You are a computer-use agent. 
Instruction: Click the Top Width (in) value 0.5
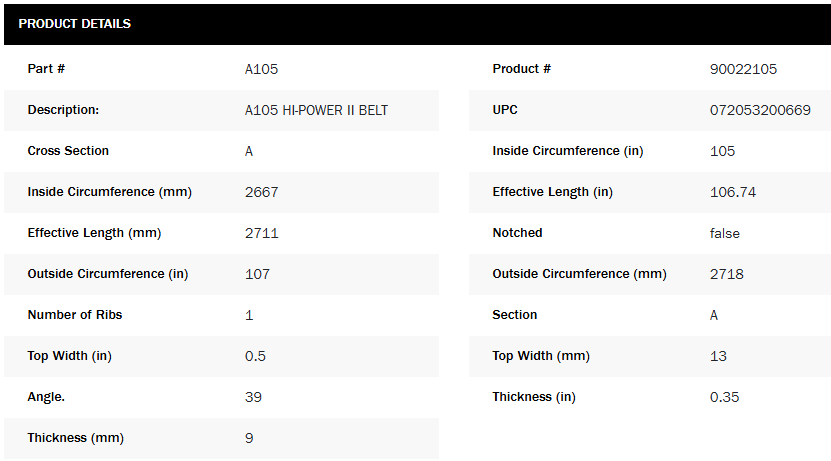click(255, 356)
